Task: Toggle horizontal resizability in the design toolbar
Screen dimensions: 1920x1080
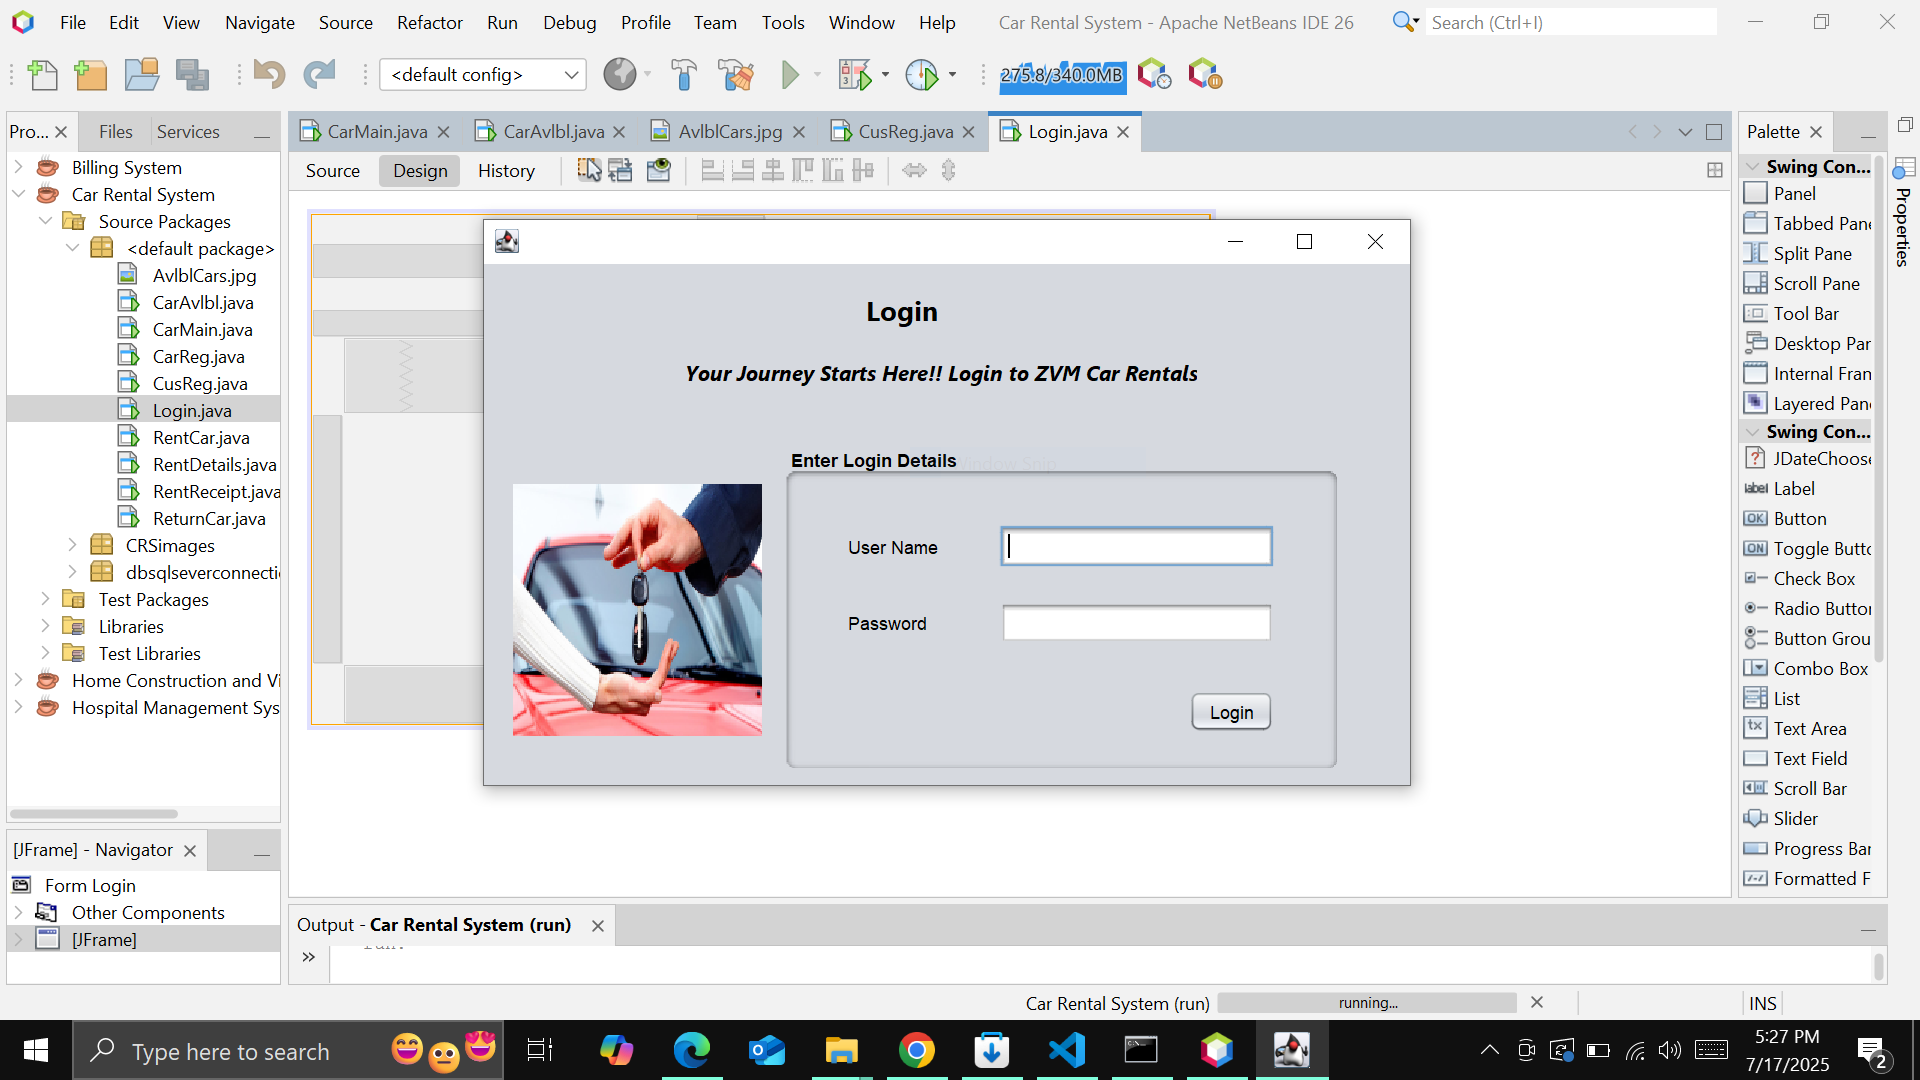Action: 914,170
